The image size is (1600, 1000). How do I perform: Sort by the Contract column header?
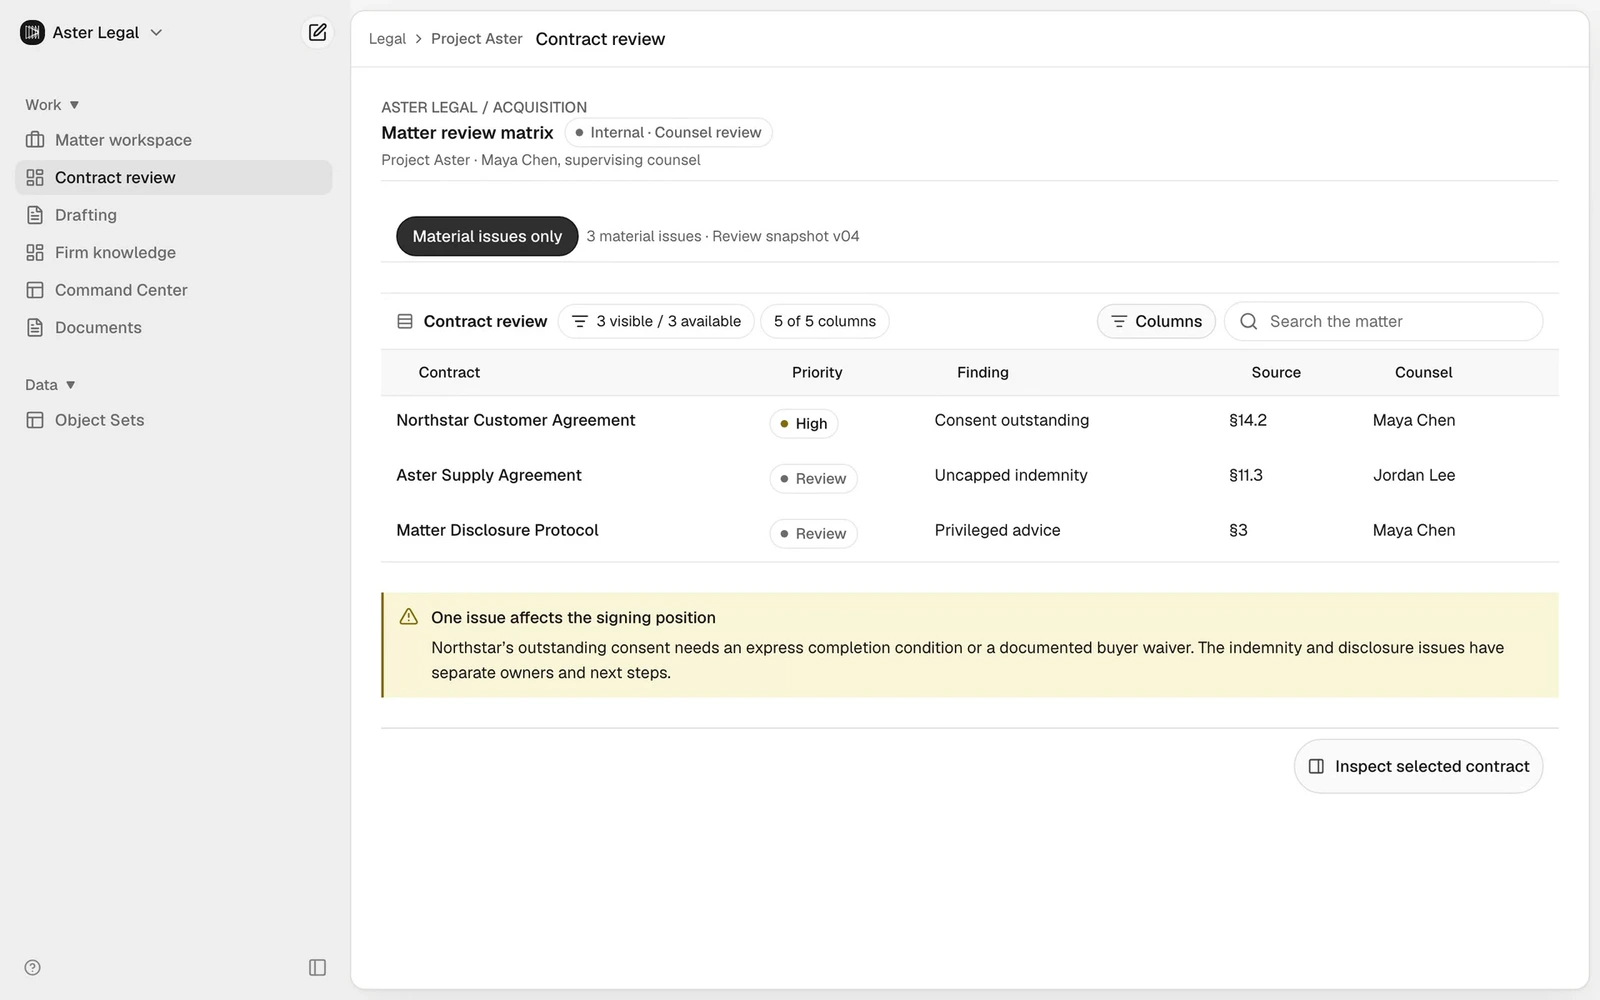click(x=449, y=372)
